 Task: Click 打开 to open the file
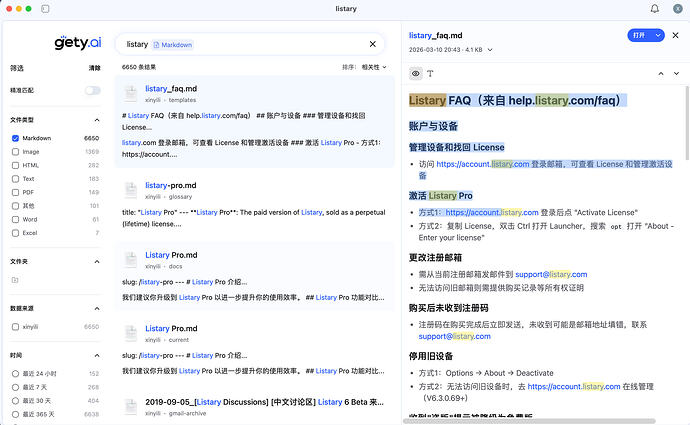[639, 35]
